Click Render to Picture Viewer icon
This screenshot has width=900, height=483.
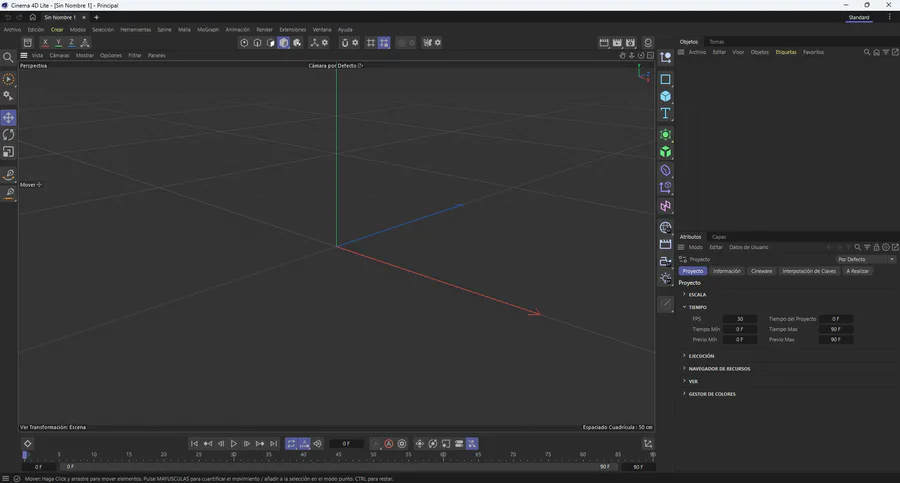coord(617,42)
